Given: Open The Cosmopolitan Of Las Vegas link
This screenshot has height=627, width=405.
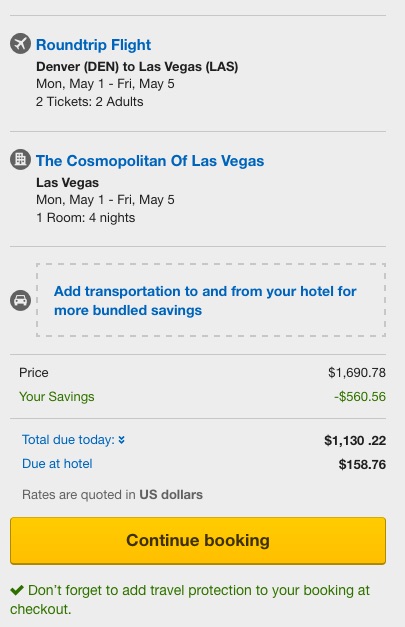Looking at the screenshot, I should click(150, 161).
